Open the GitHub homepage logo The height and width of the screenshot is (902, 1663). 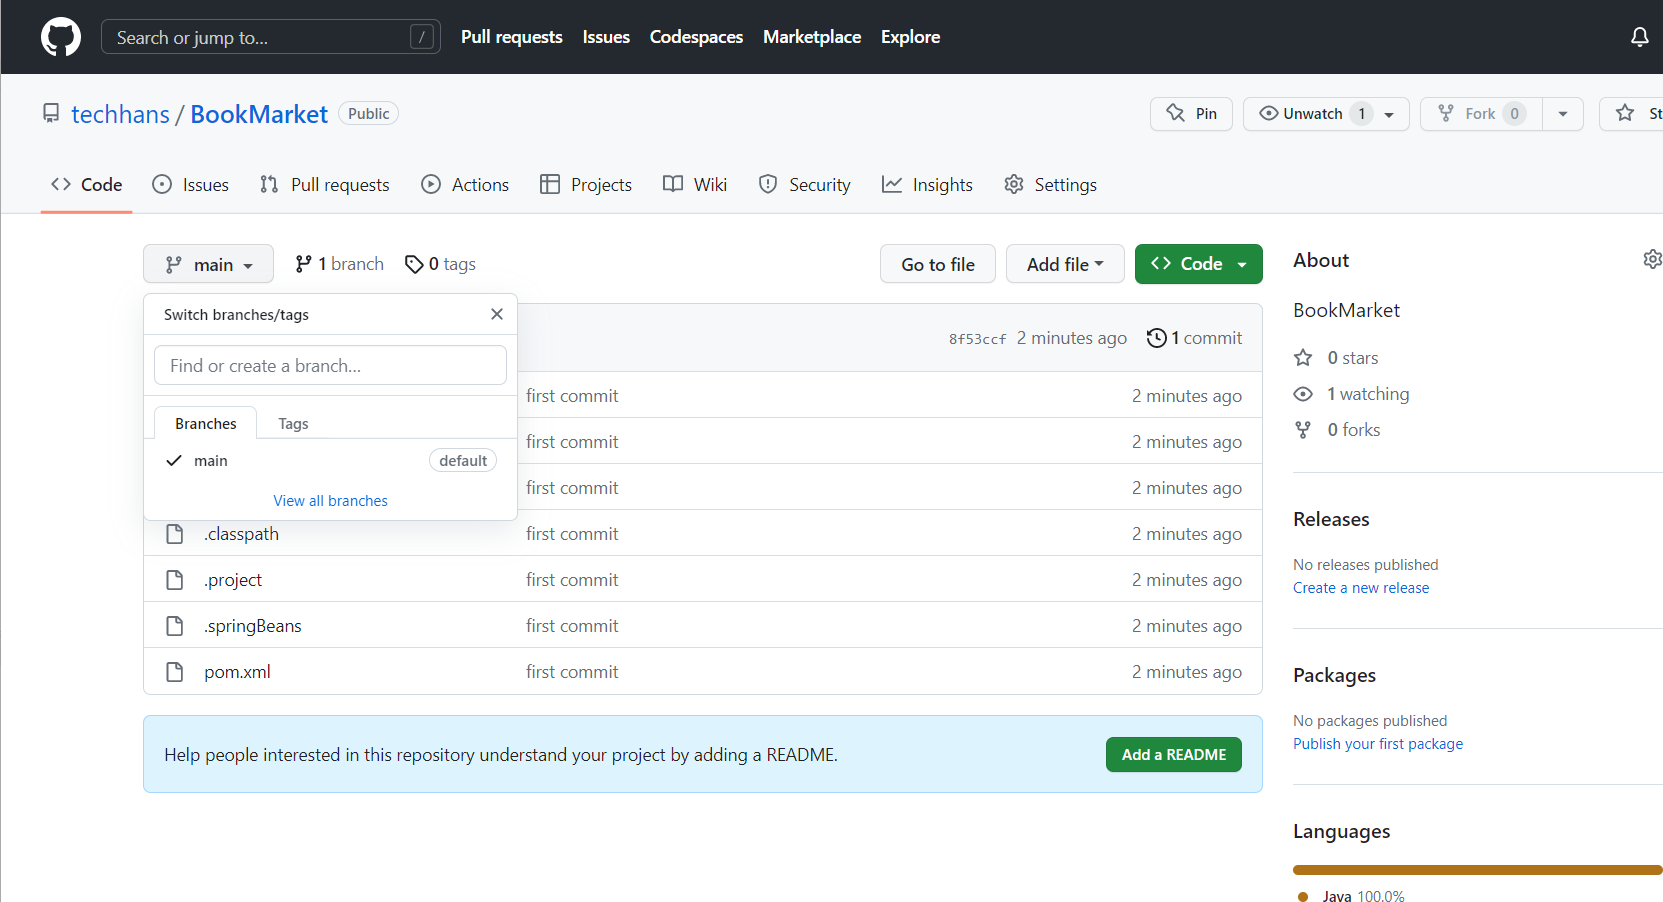point(61,37)
